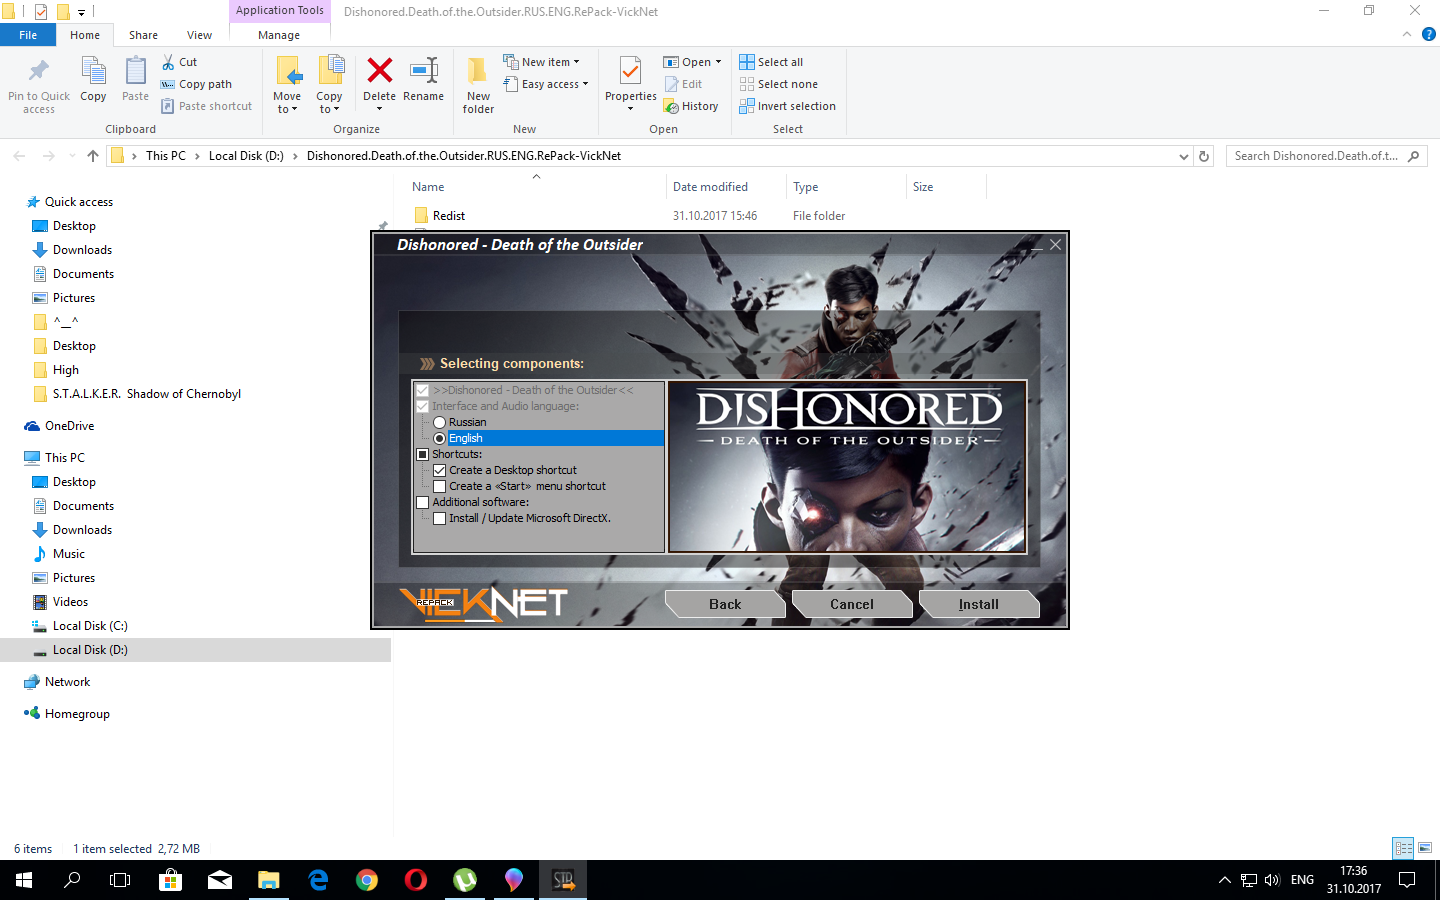Image resolution: width=1440 pixels, height=900 pixels.
Task: Click the Back button in installer
Action: (725, 604)
